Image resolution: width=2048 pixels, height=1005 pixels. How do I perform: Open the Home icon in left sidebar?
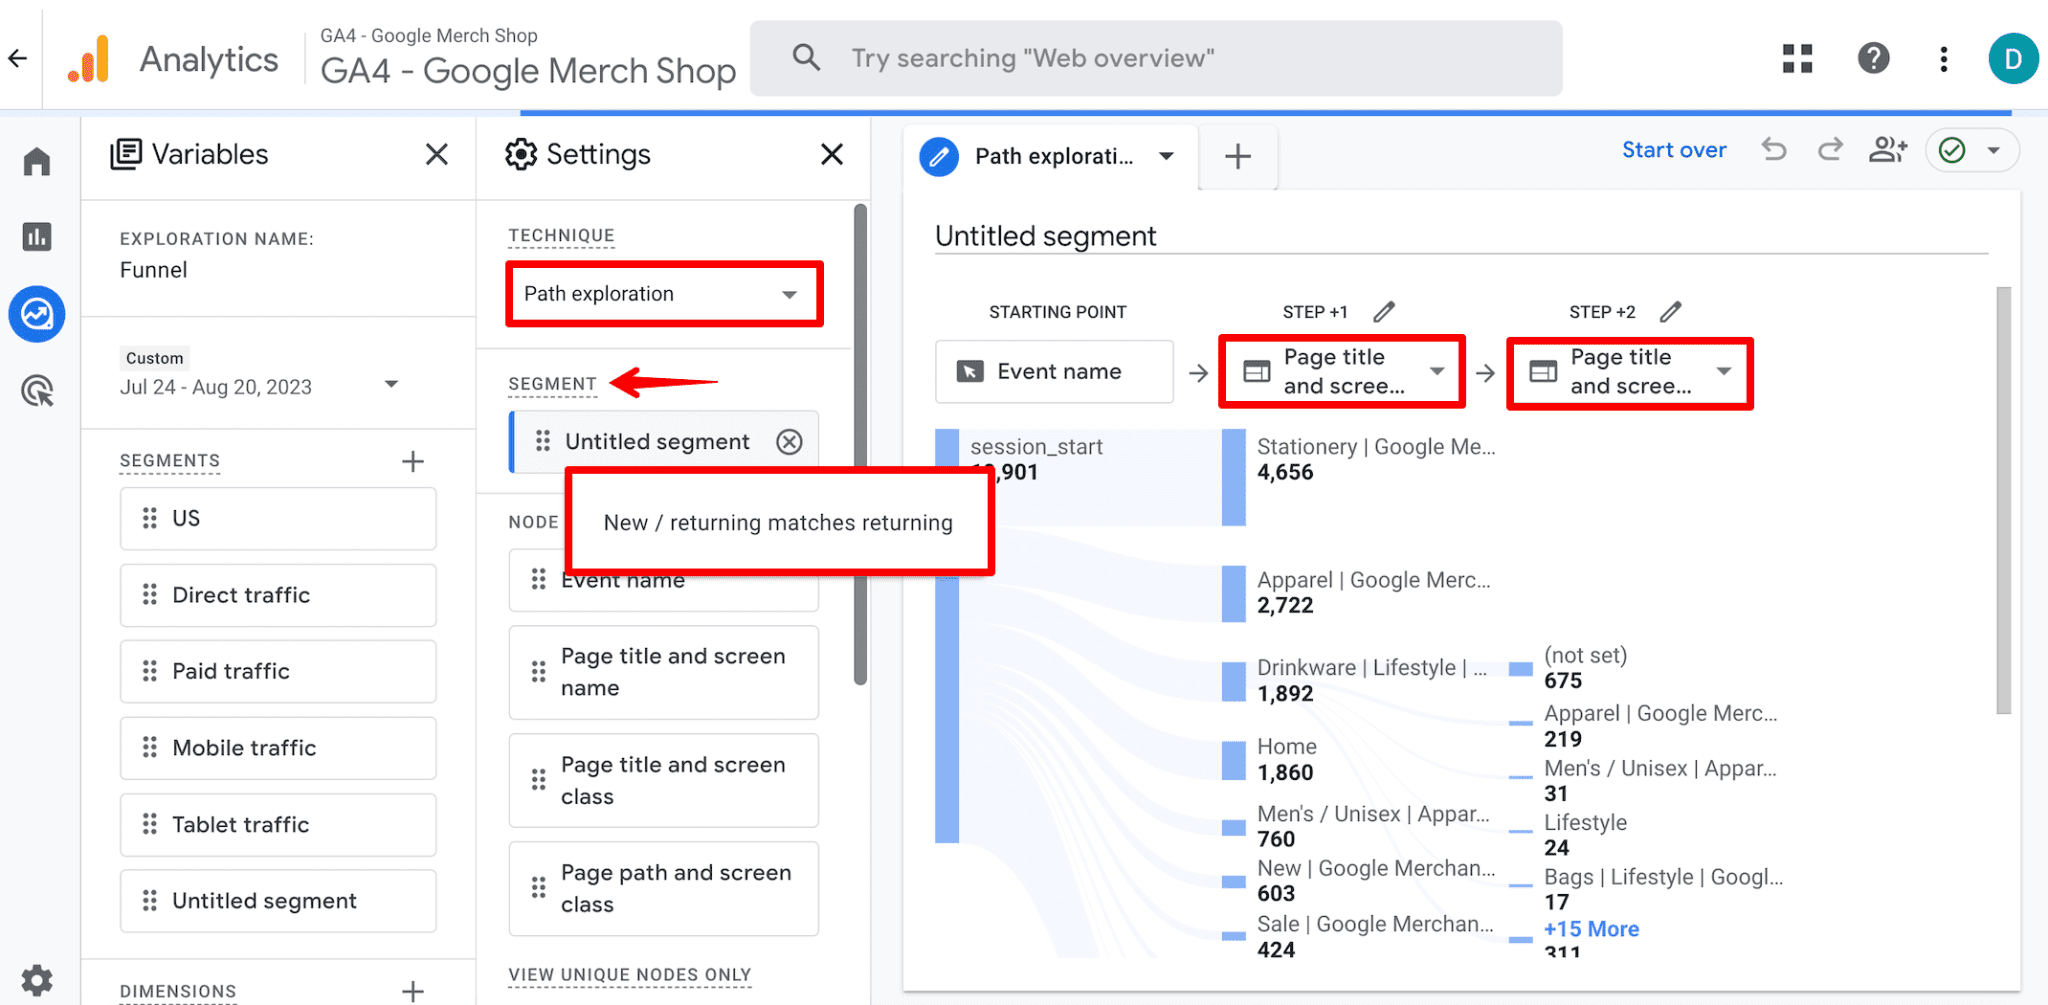37,161
